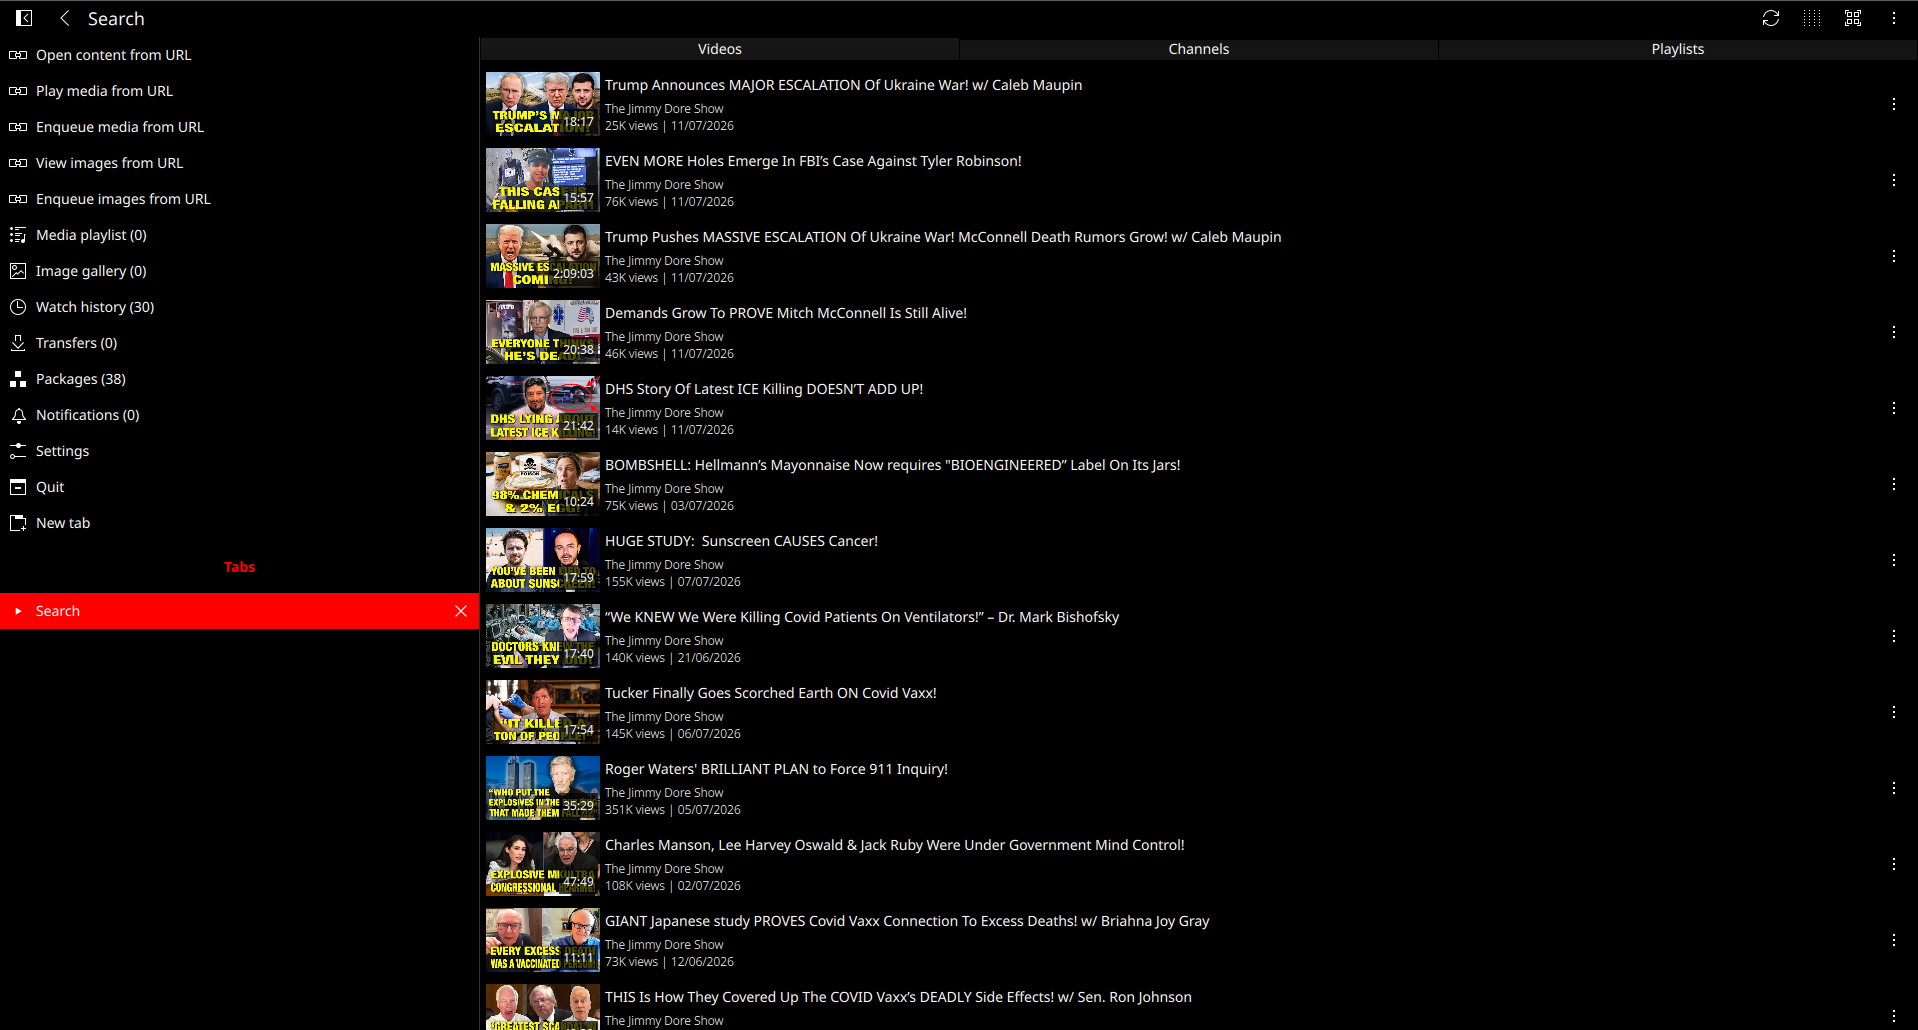Click the Enqueue media from URL icon

point(18,127)
